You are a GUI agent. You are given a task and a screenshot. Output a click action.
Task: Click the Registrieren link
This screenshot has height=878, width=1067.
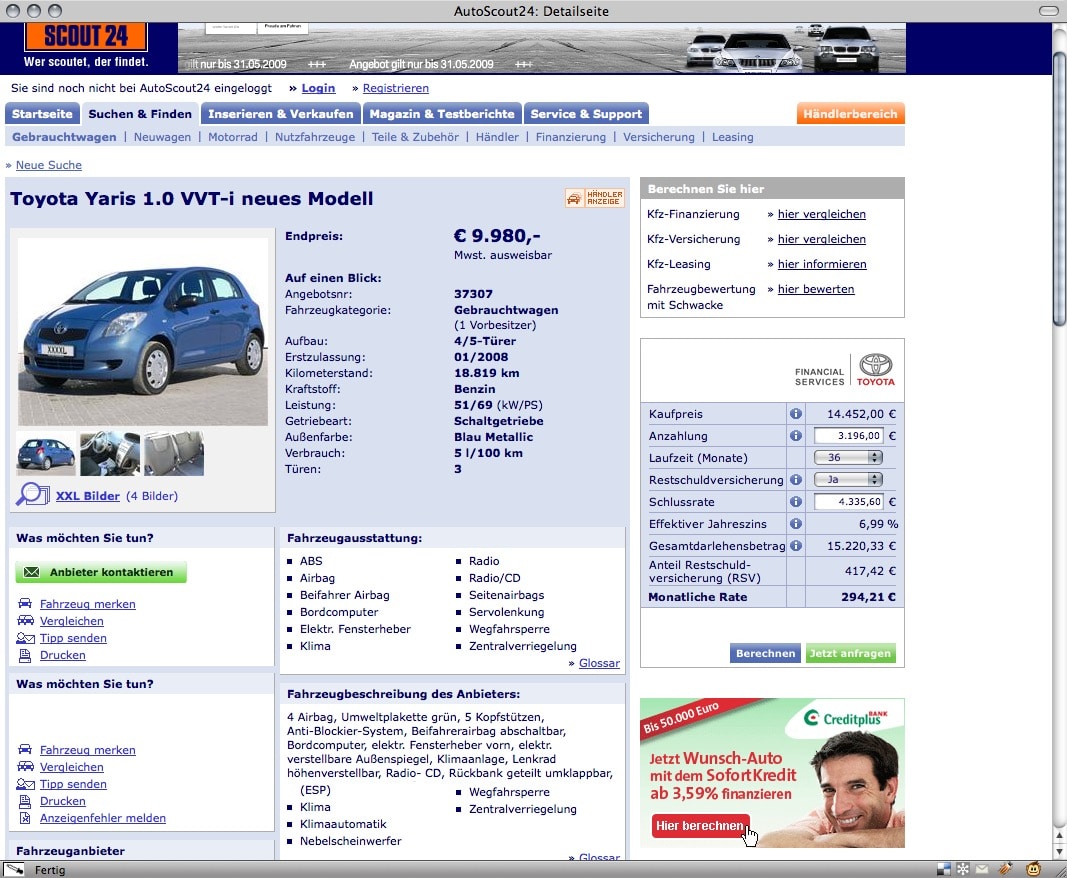pyautogui.click(x=395, y=88)
